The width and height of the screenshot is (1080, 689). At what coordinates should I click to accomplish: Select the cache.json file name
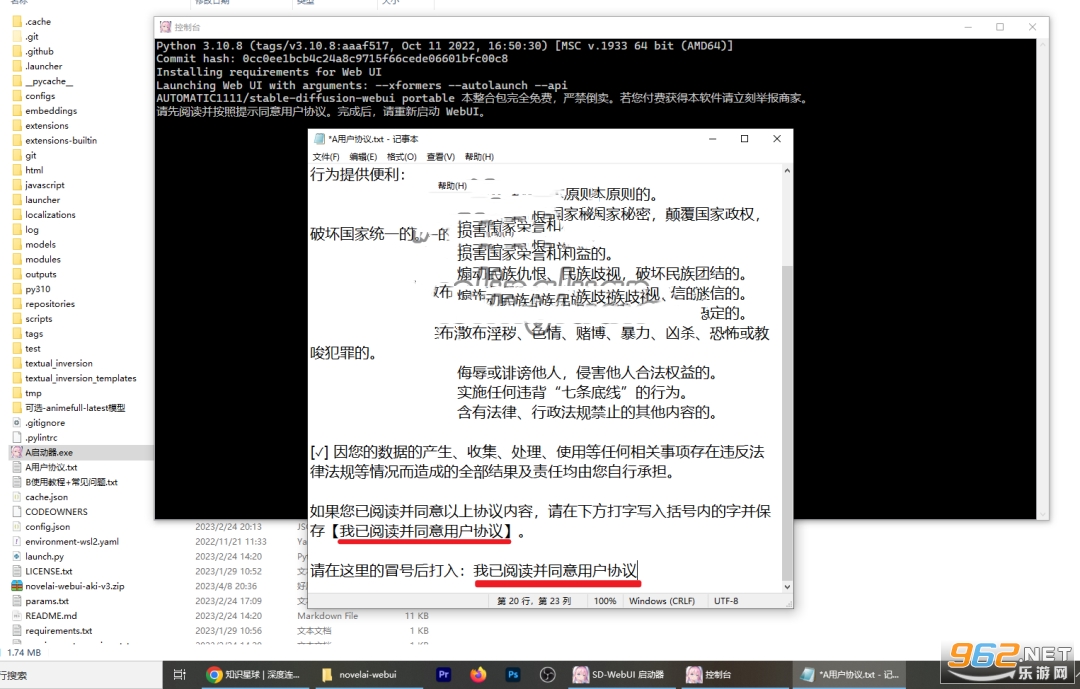pyautogui.click(x=46, y=497)
